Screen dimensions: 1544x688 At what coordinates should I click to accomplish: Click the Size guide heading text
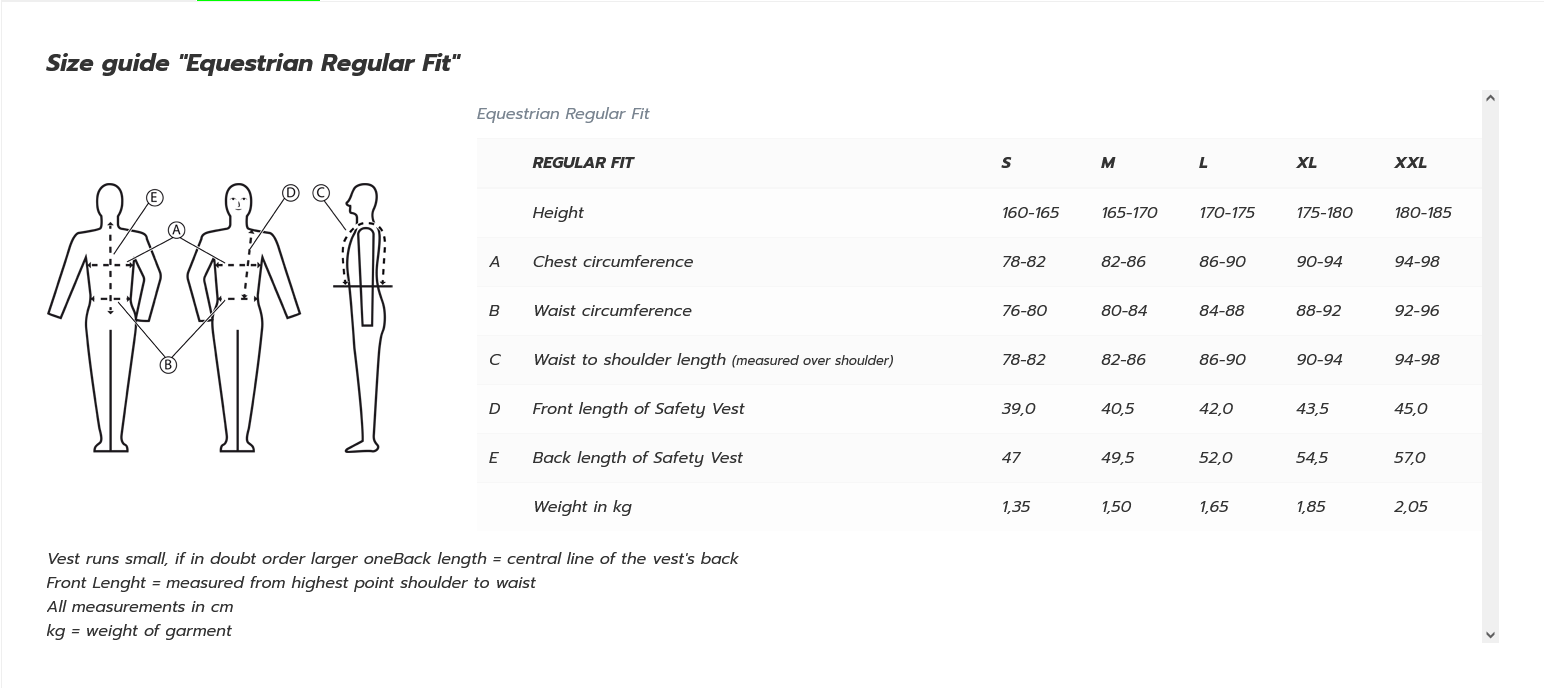click(253, 63)
